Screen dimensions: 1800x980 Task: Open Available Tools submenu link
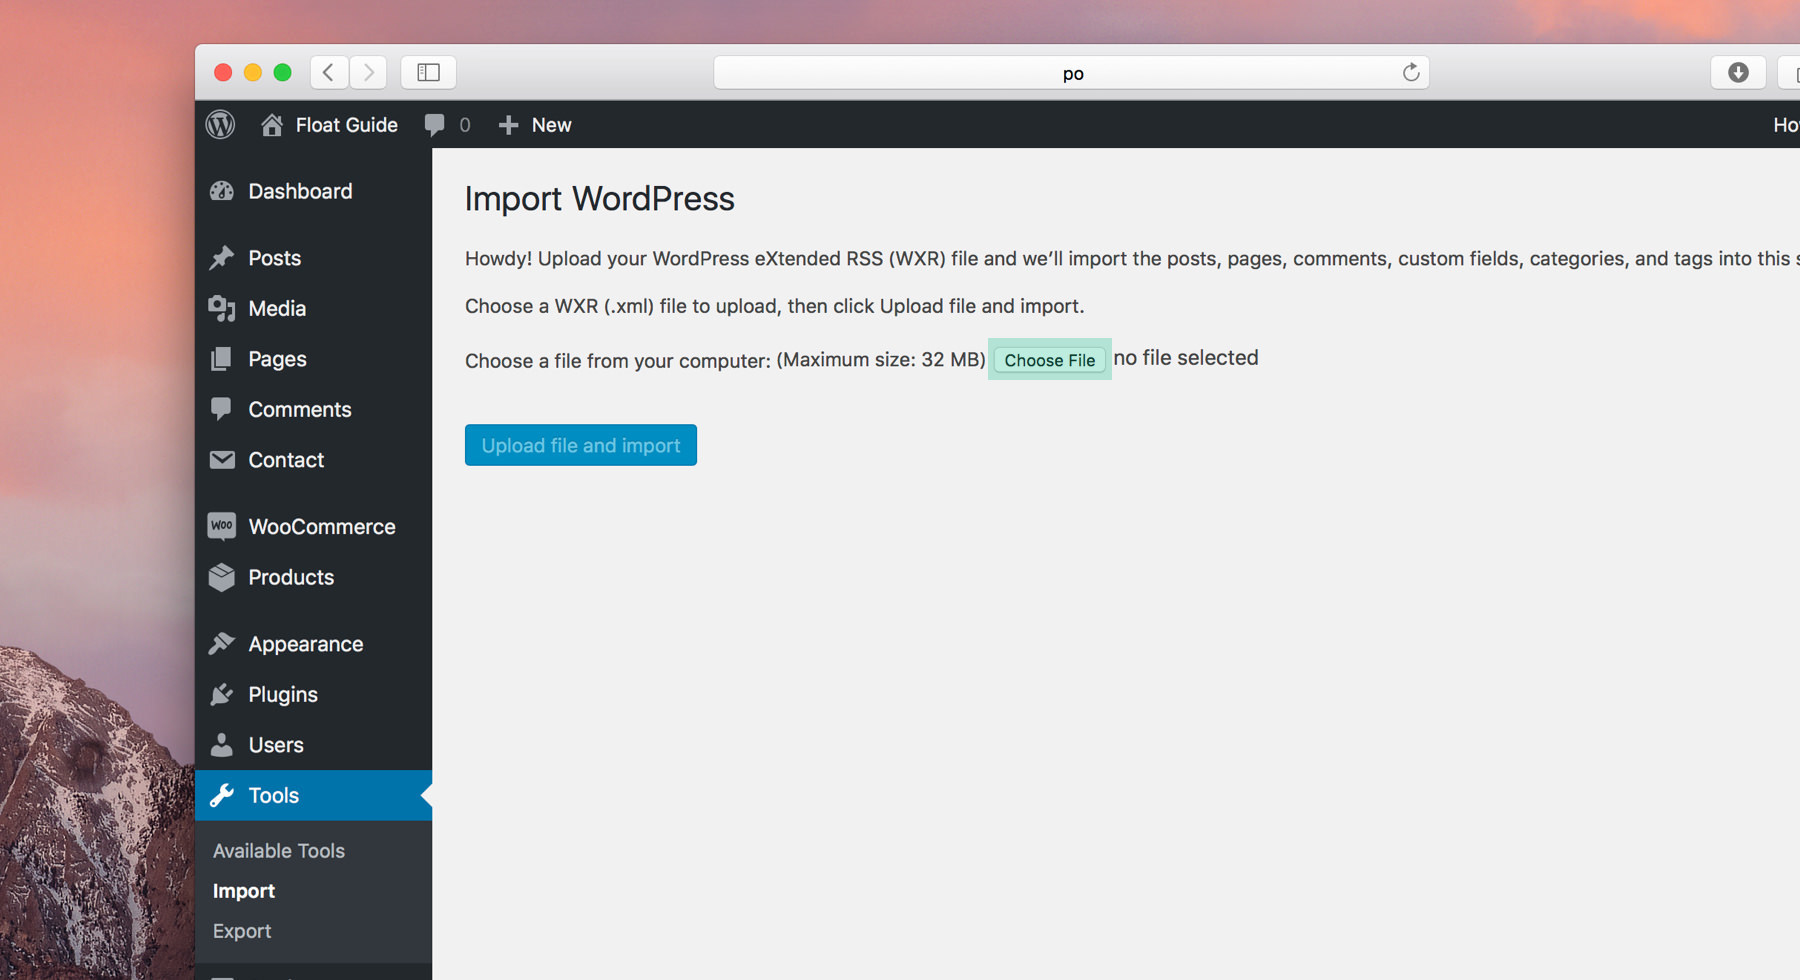point(279,851)
